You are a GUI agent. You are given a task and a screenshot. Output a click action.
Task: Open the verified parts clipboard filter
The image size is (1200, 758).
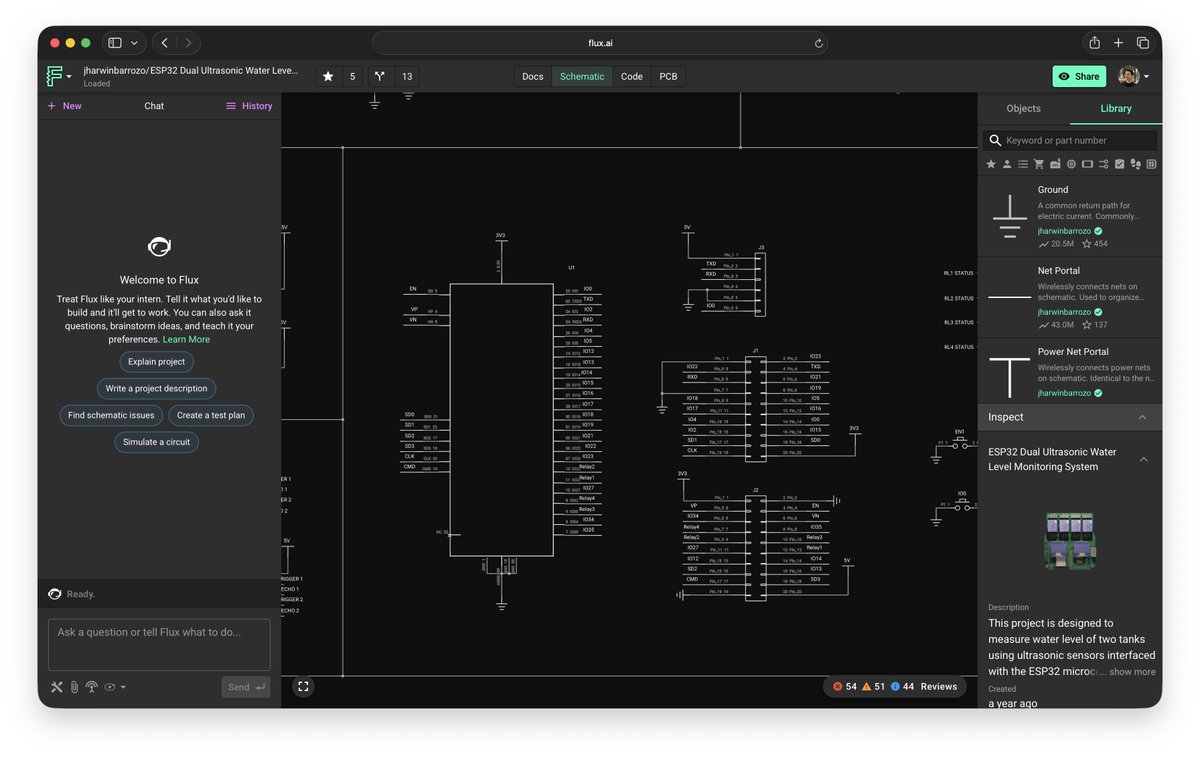1119,164
